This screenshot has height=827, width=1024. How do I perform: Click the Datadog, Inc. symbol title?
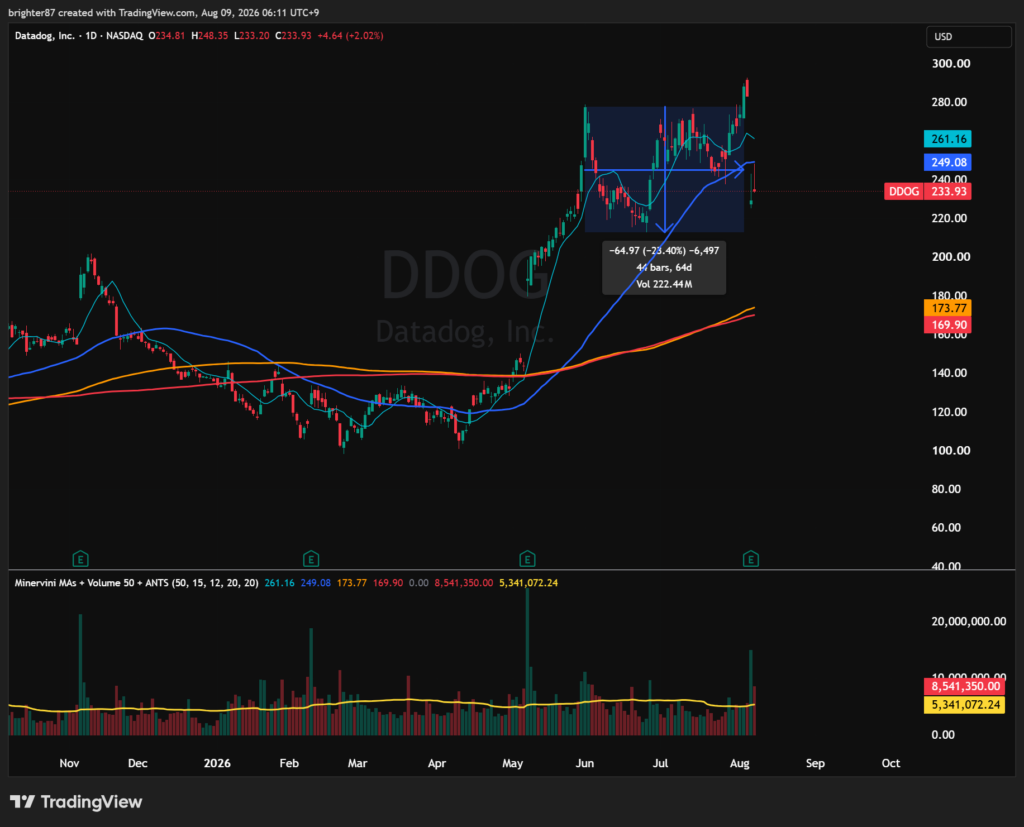44,36
